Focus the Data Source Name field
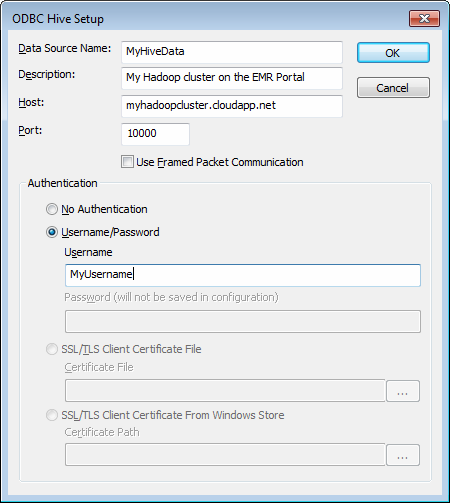 (232, 52)
